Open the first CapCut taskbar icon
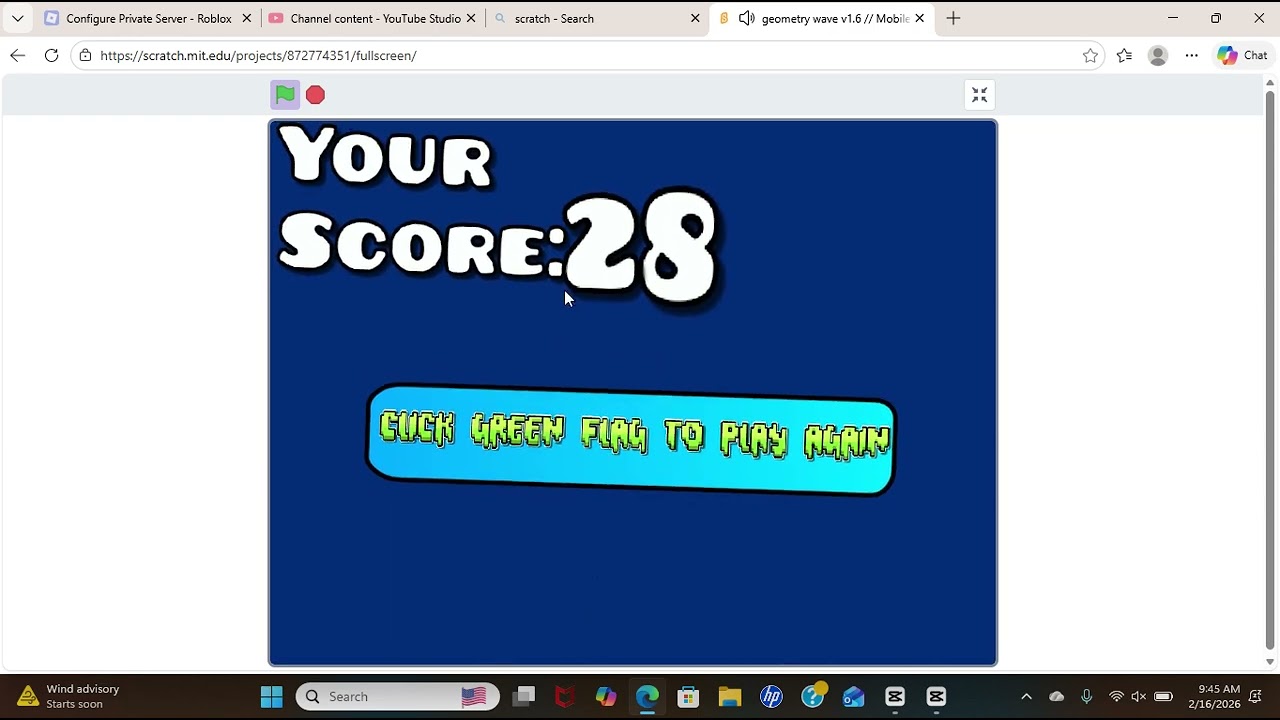The image size is (1280, 720). point(895,697)
